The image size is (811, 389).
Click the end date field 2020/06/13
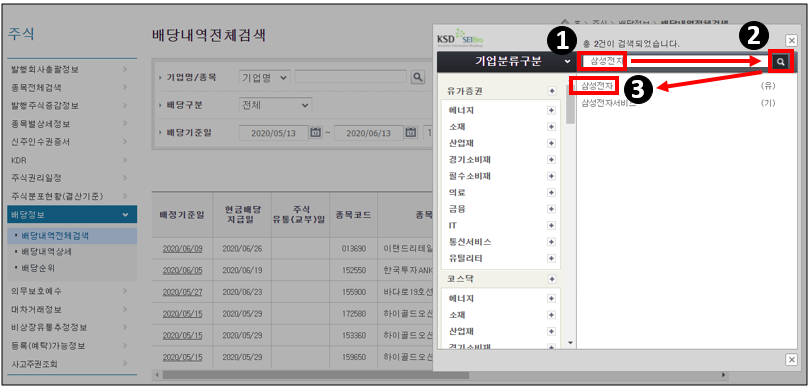[x=369, y=133]
